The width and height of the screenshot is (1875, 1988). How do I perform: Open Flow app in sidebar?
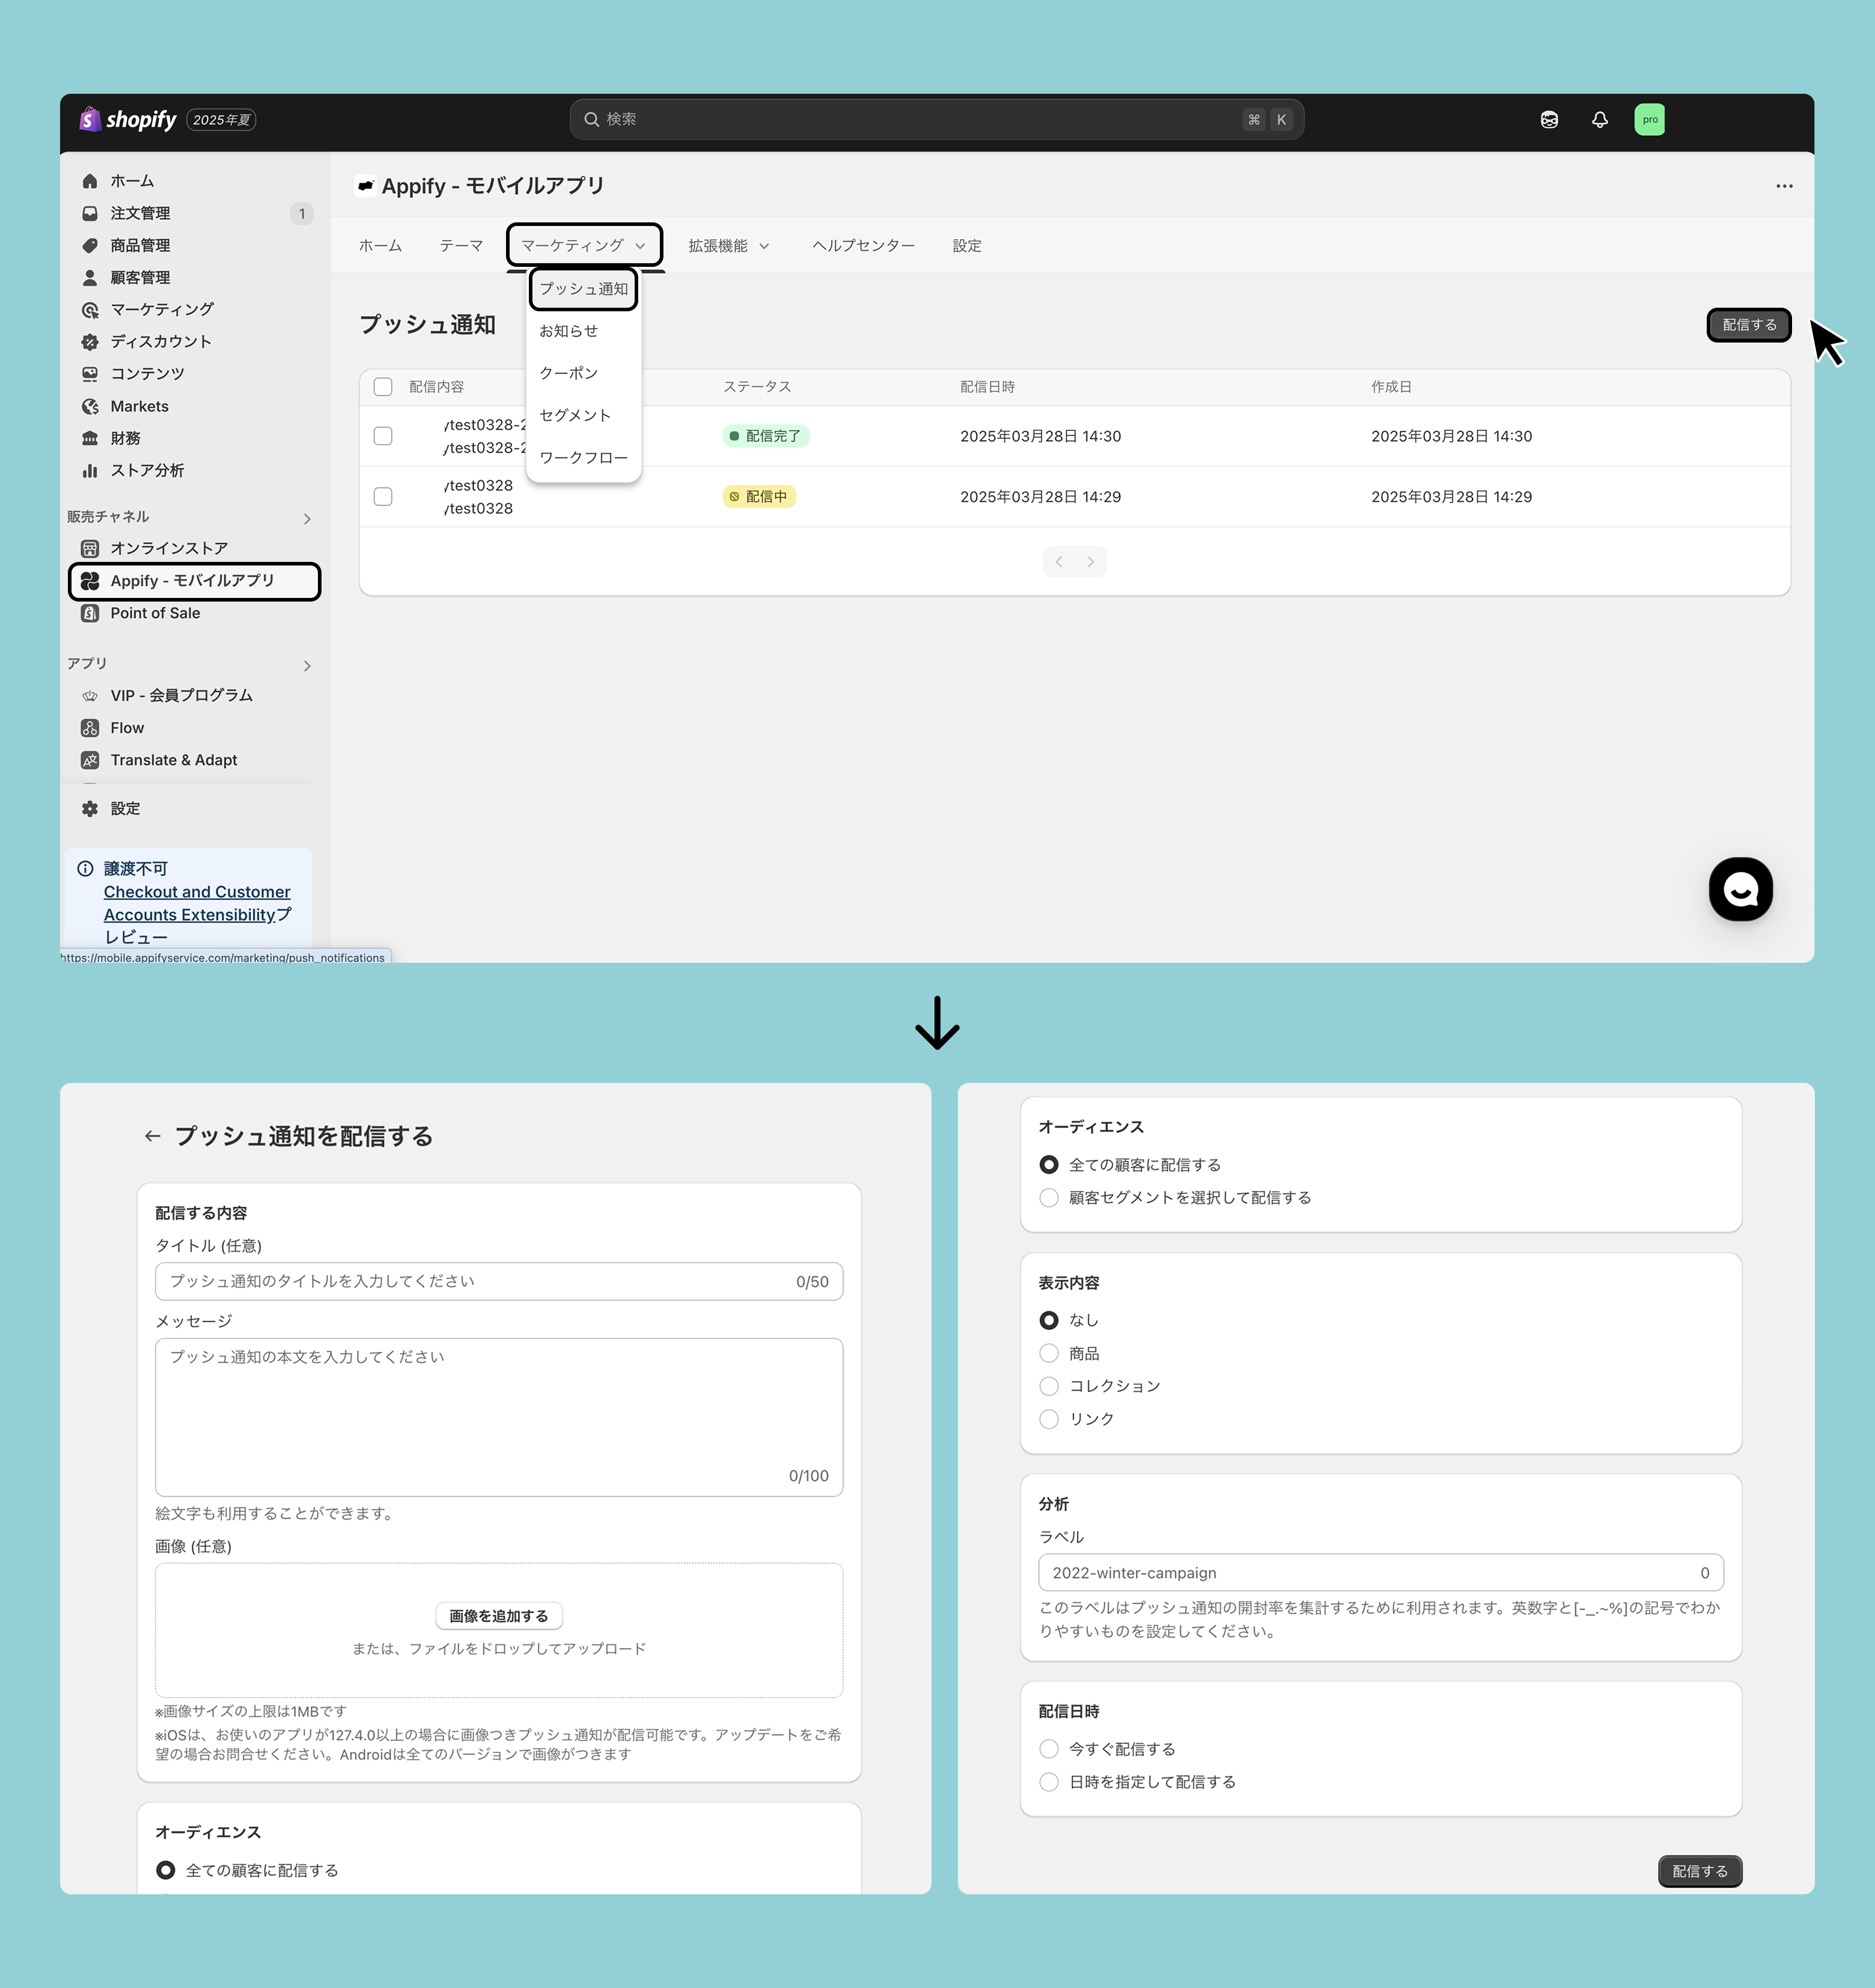point(127,728)
